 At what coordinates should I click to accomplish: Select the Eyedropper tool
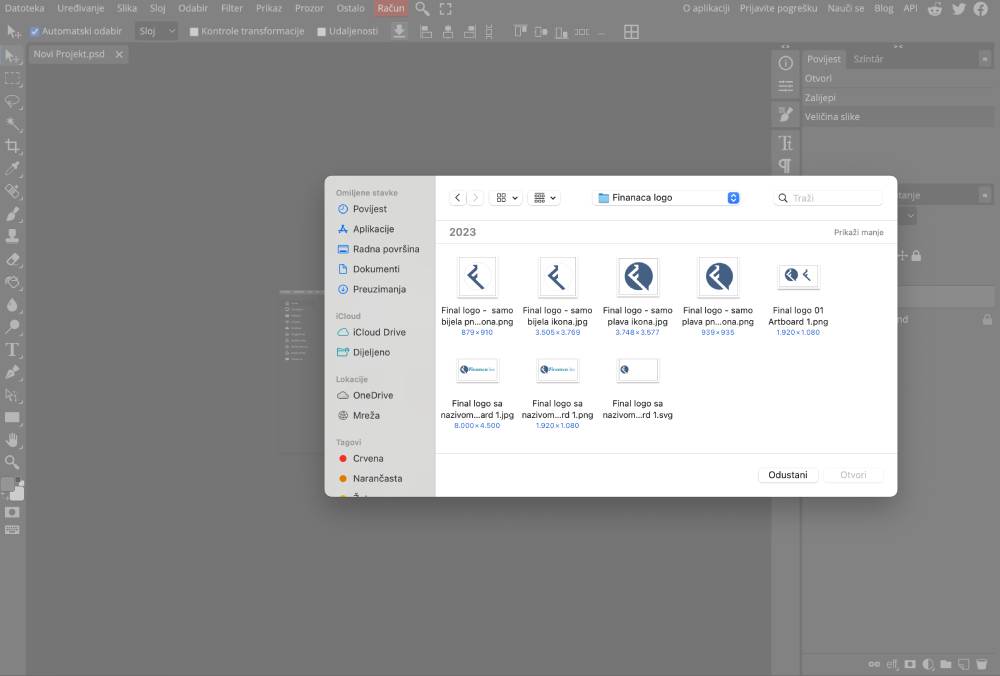[x=12, y=168]
